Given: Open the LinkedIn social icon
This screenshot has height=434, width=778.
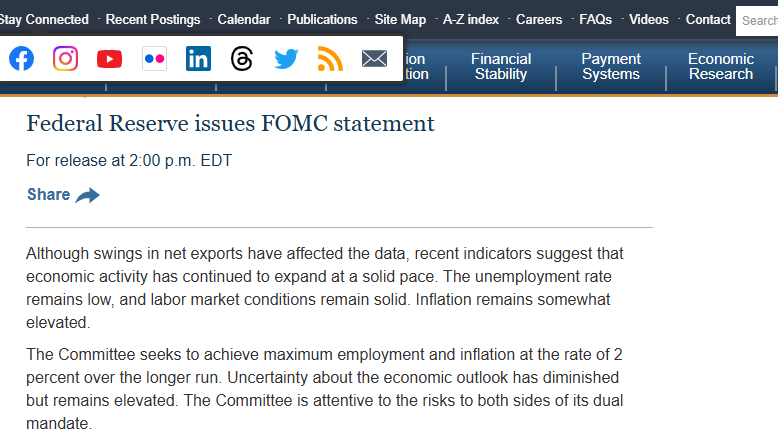Looking at the screenshot, I should [198, 59].
